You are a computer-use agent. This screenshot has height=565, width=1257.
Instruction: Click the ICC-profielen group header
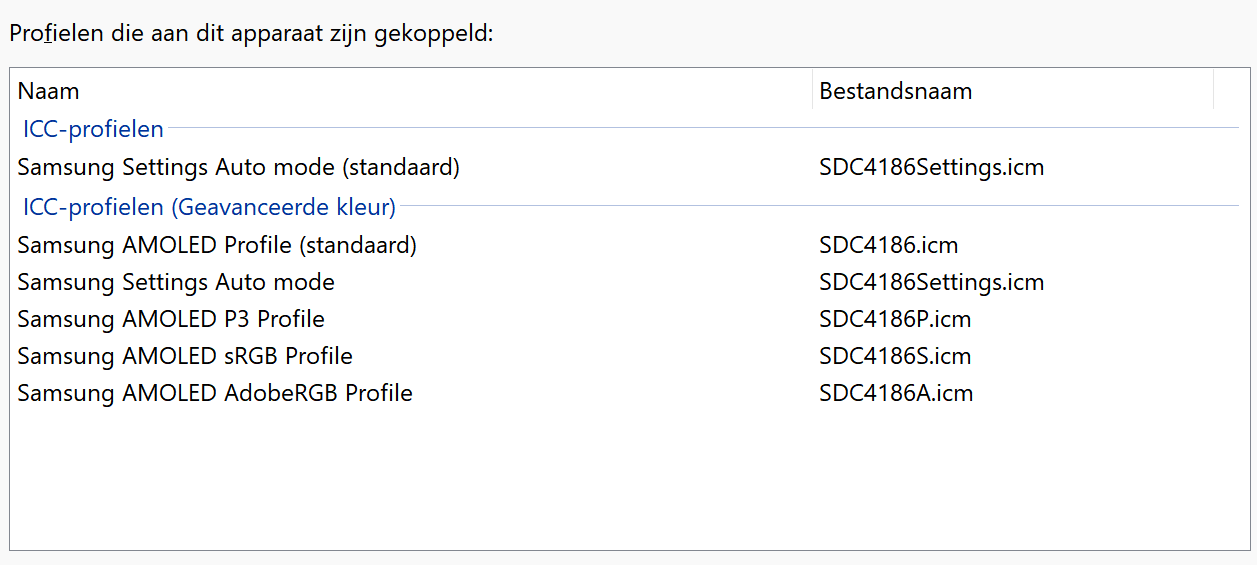pos(93,129)
